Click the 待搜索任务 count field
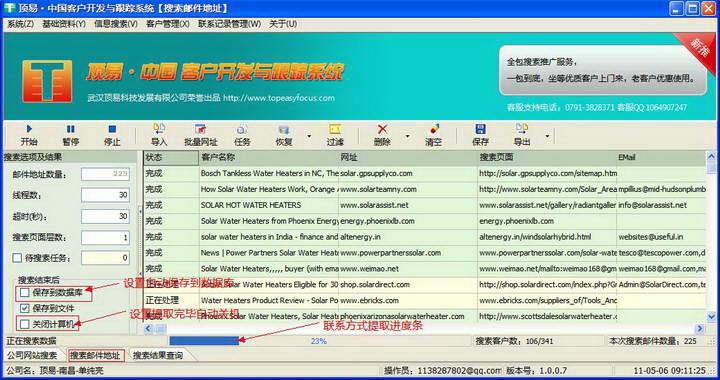Screen dimensions: 720x380 (x=105, y=258)
